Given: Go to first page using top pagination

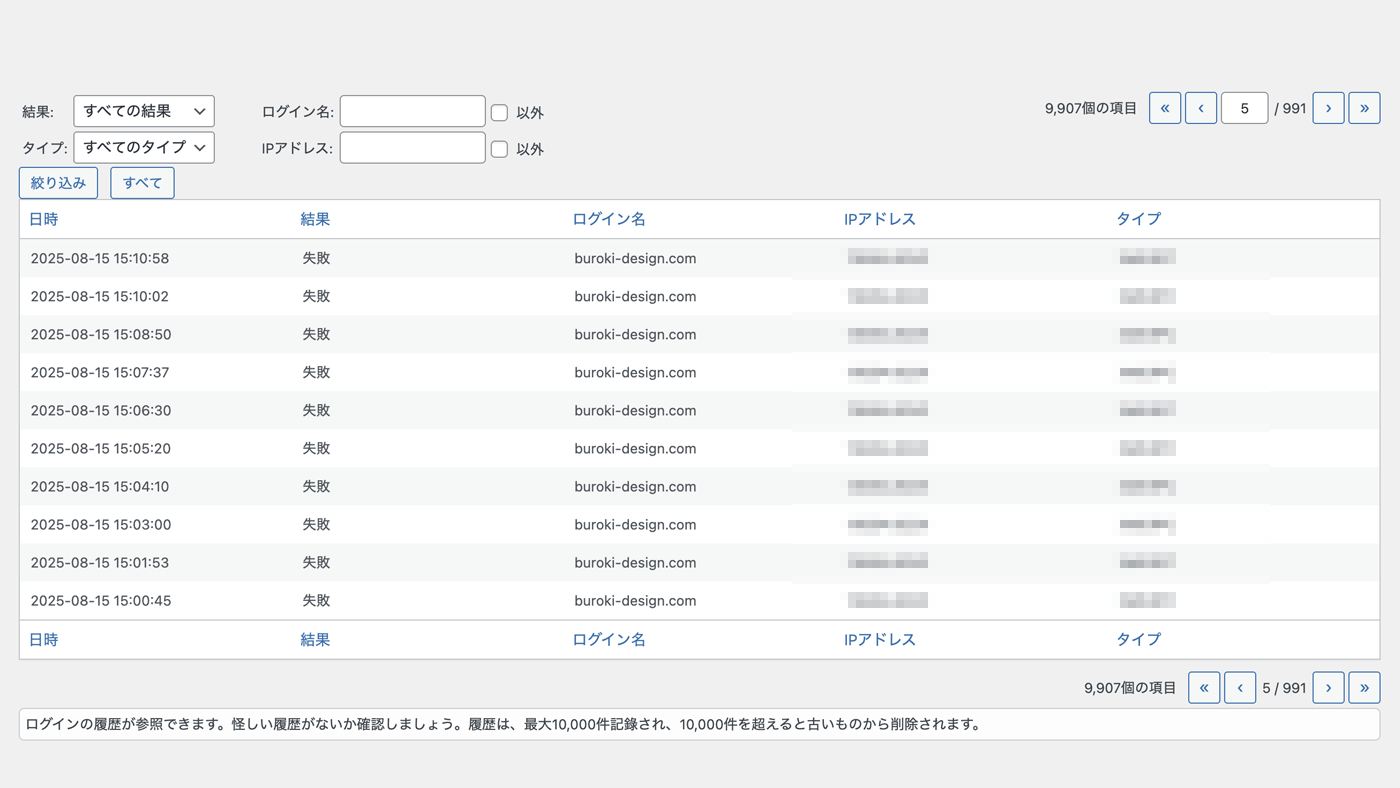Looking at the screenshot, I should coord(1165,108).
